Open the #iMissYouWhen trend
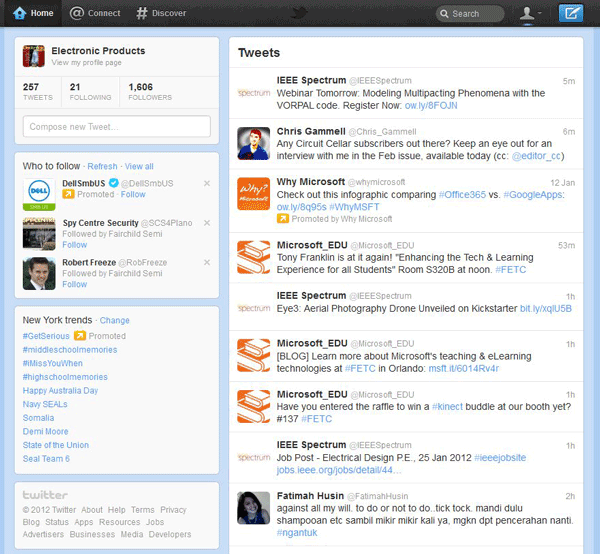This screenshot has width=600, height=554. (52, 363)
